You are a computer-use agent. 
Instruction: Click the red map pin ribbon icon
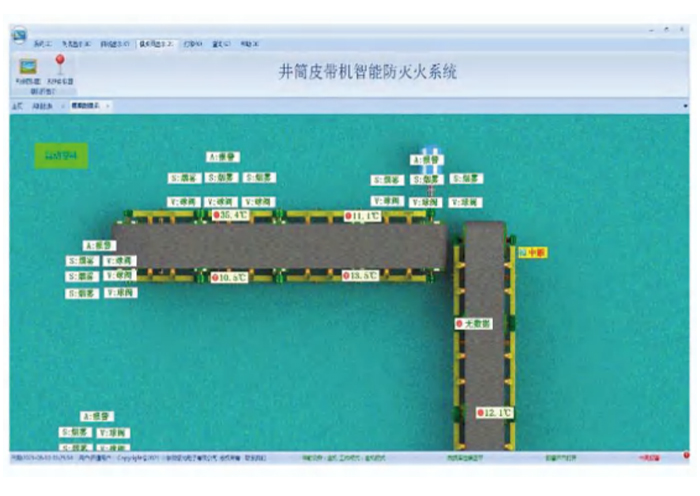(x=57, y=65)
